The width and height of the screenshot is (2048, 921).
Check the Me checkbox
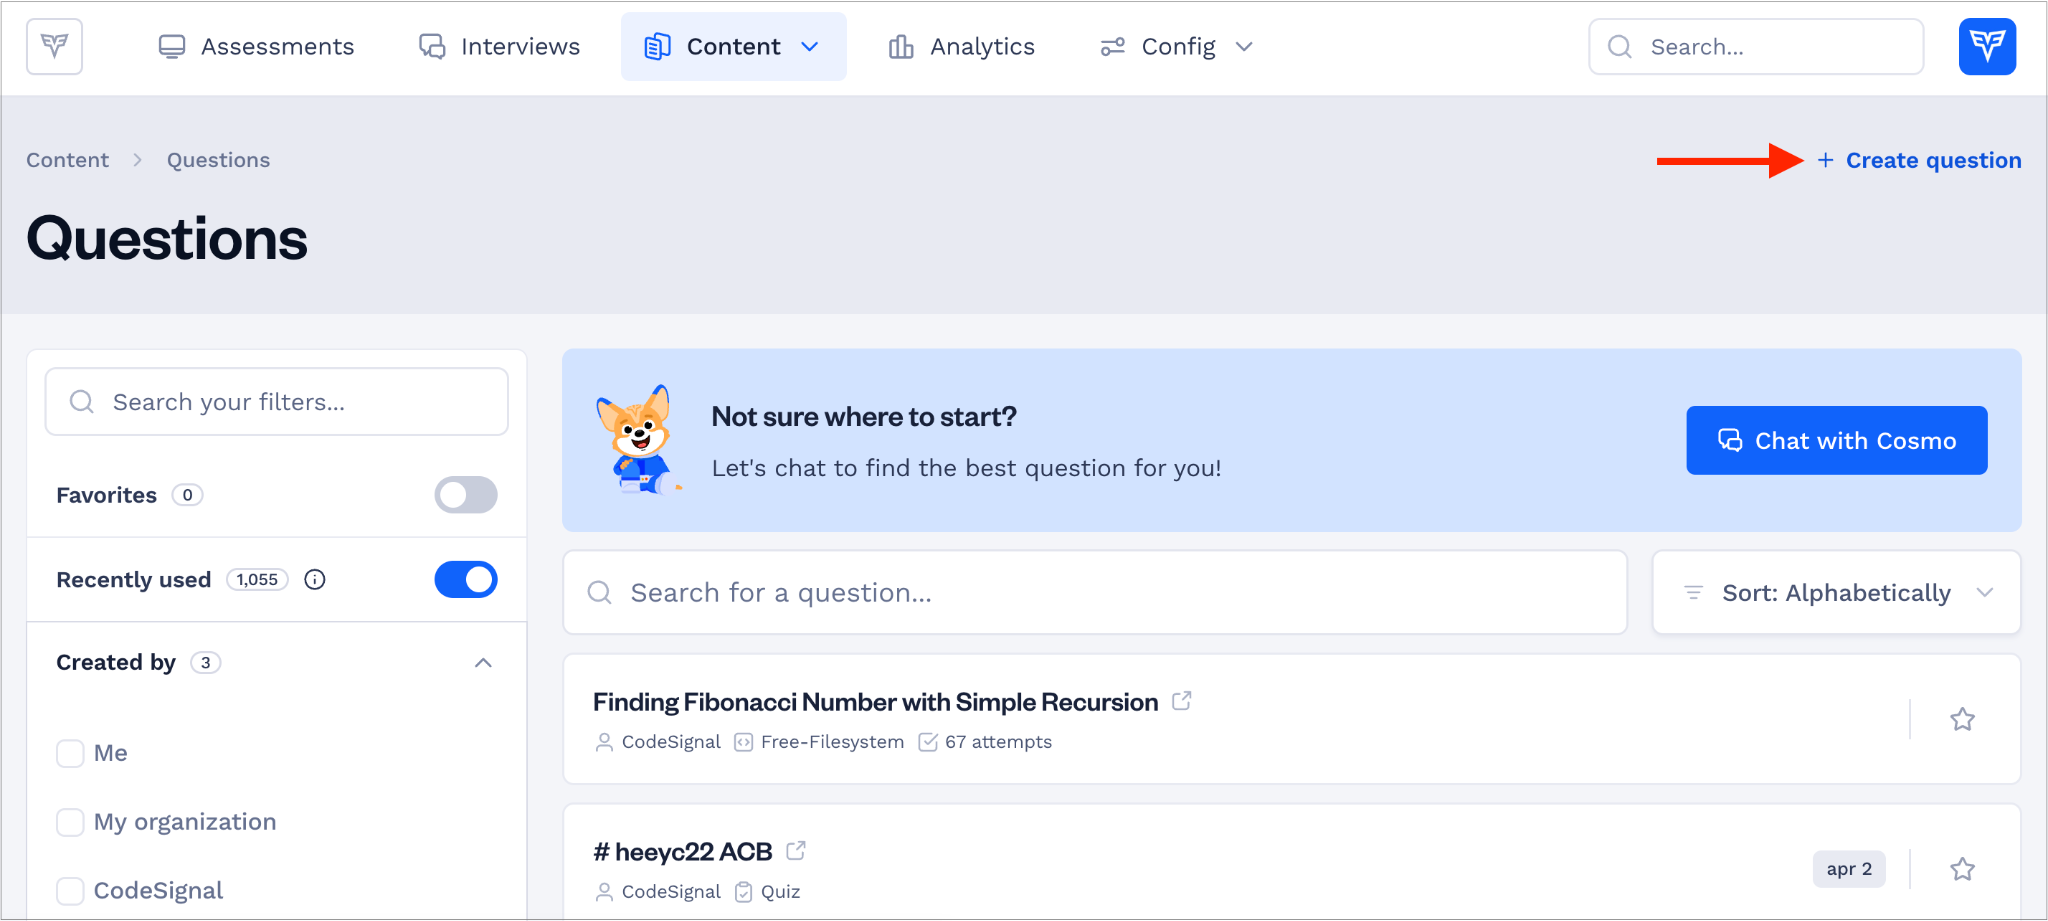[x=70, y=753]
